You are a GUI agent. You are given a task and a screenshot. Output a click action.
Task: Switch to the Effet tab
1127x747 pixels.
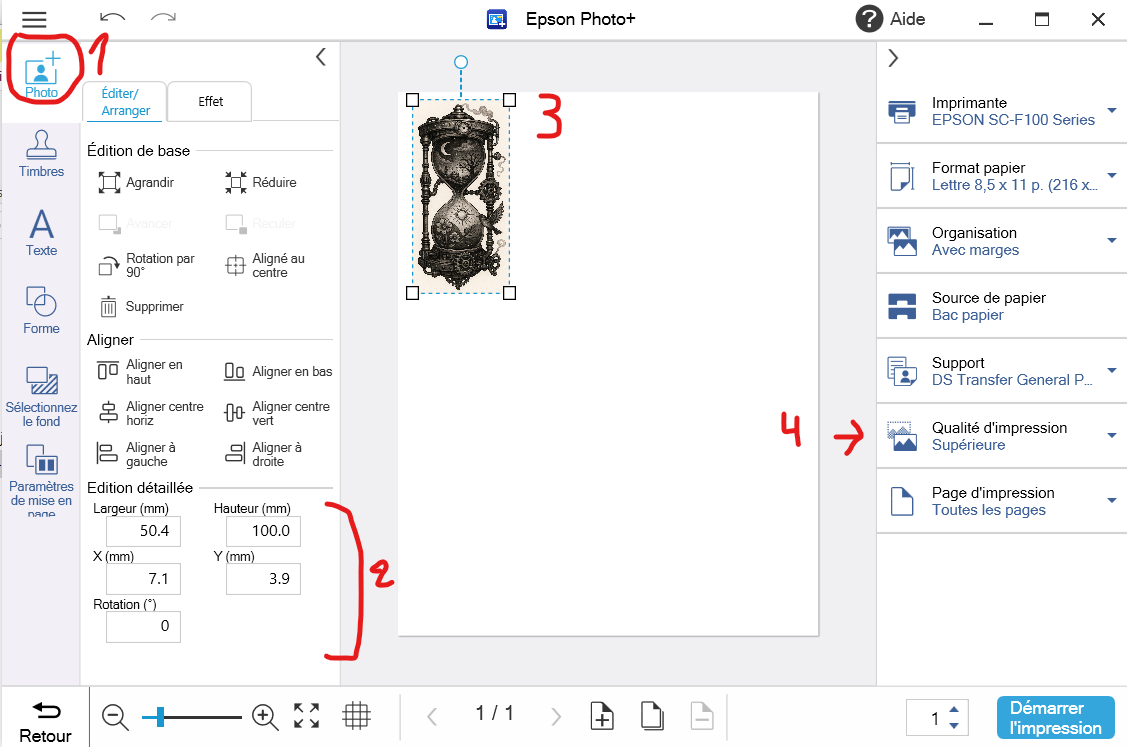(x=210, y=101)
